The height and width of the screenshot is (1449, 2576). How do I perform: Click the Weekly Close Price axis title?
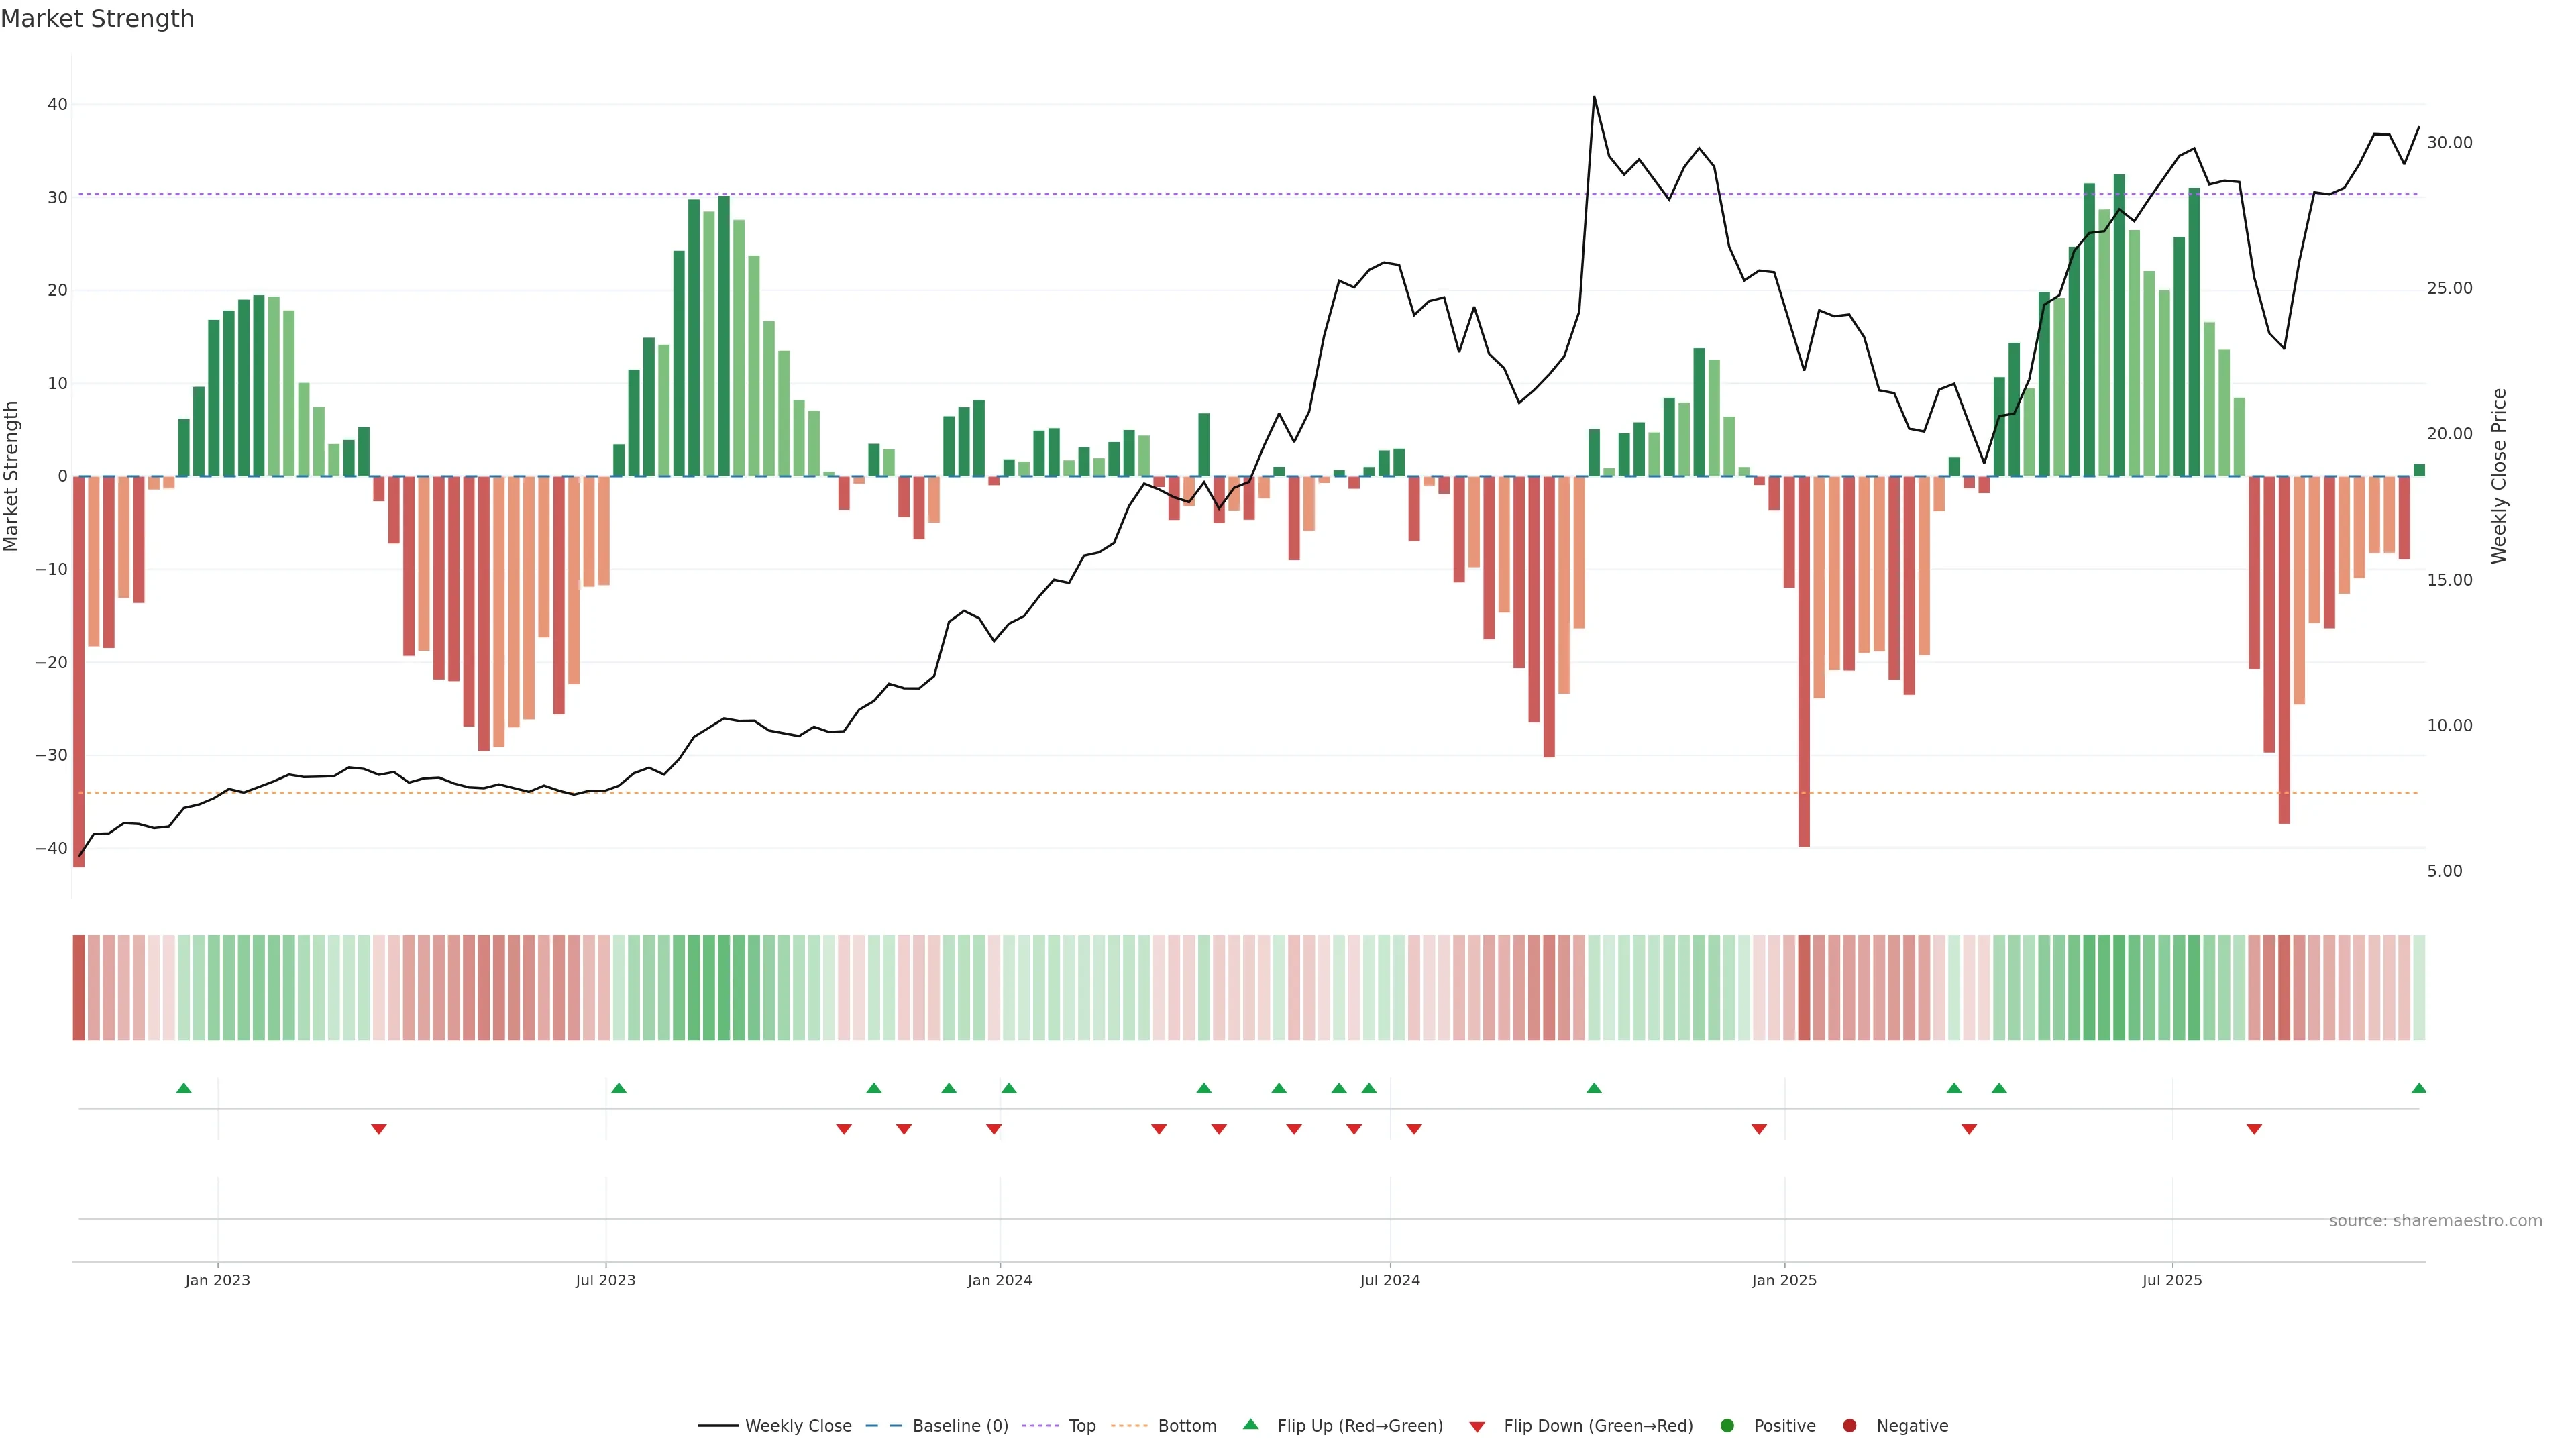click(x=2499, y=476)
